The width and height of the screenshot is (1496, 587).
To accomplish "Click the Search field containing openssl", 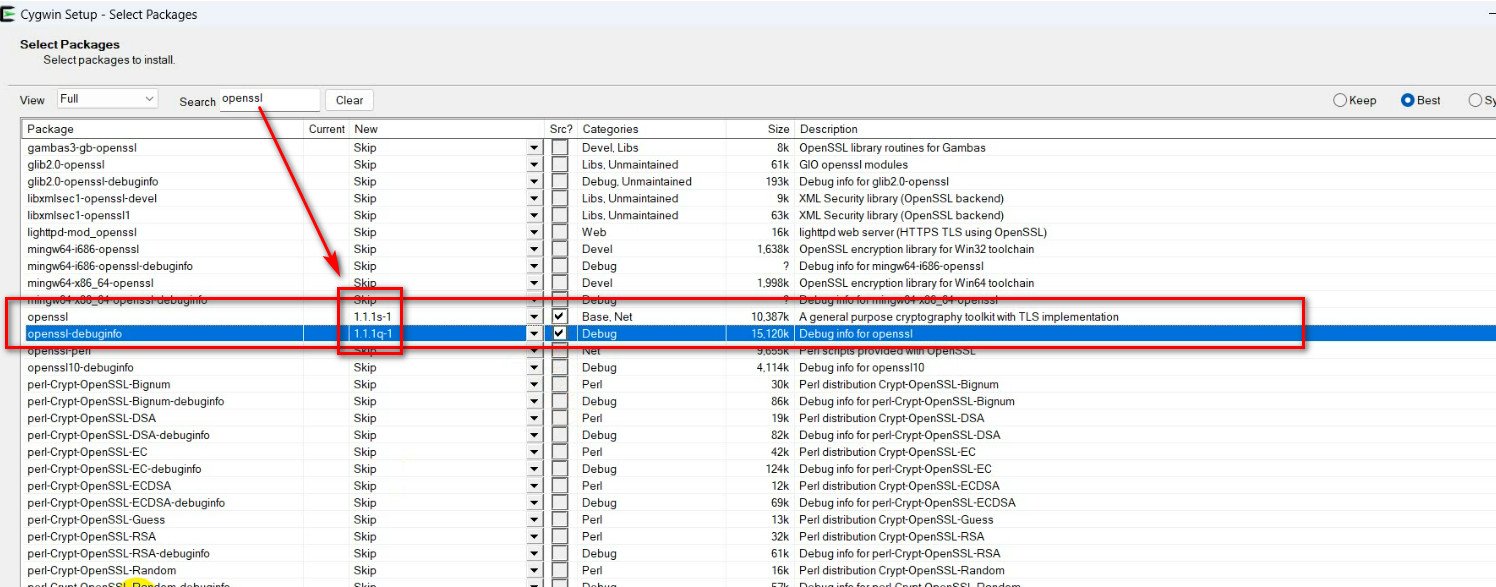I will pos(269,99).
